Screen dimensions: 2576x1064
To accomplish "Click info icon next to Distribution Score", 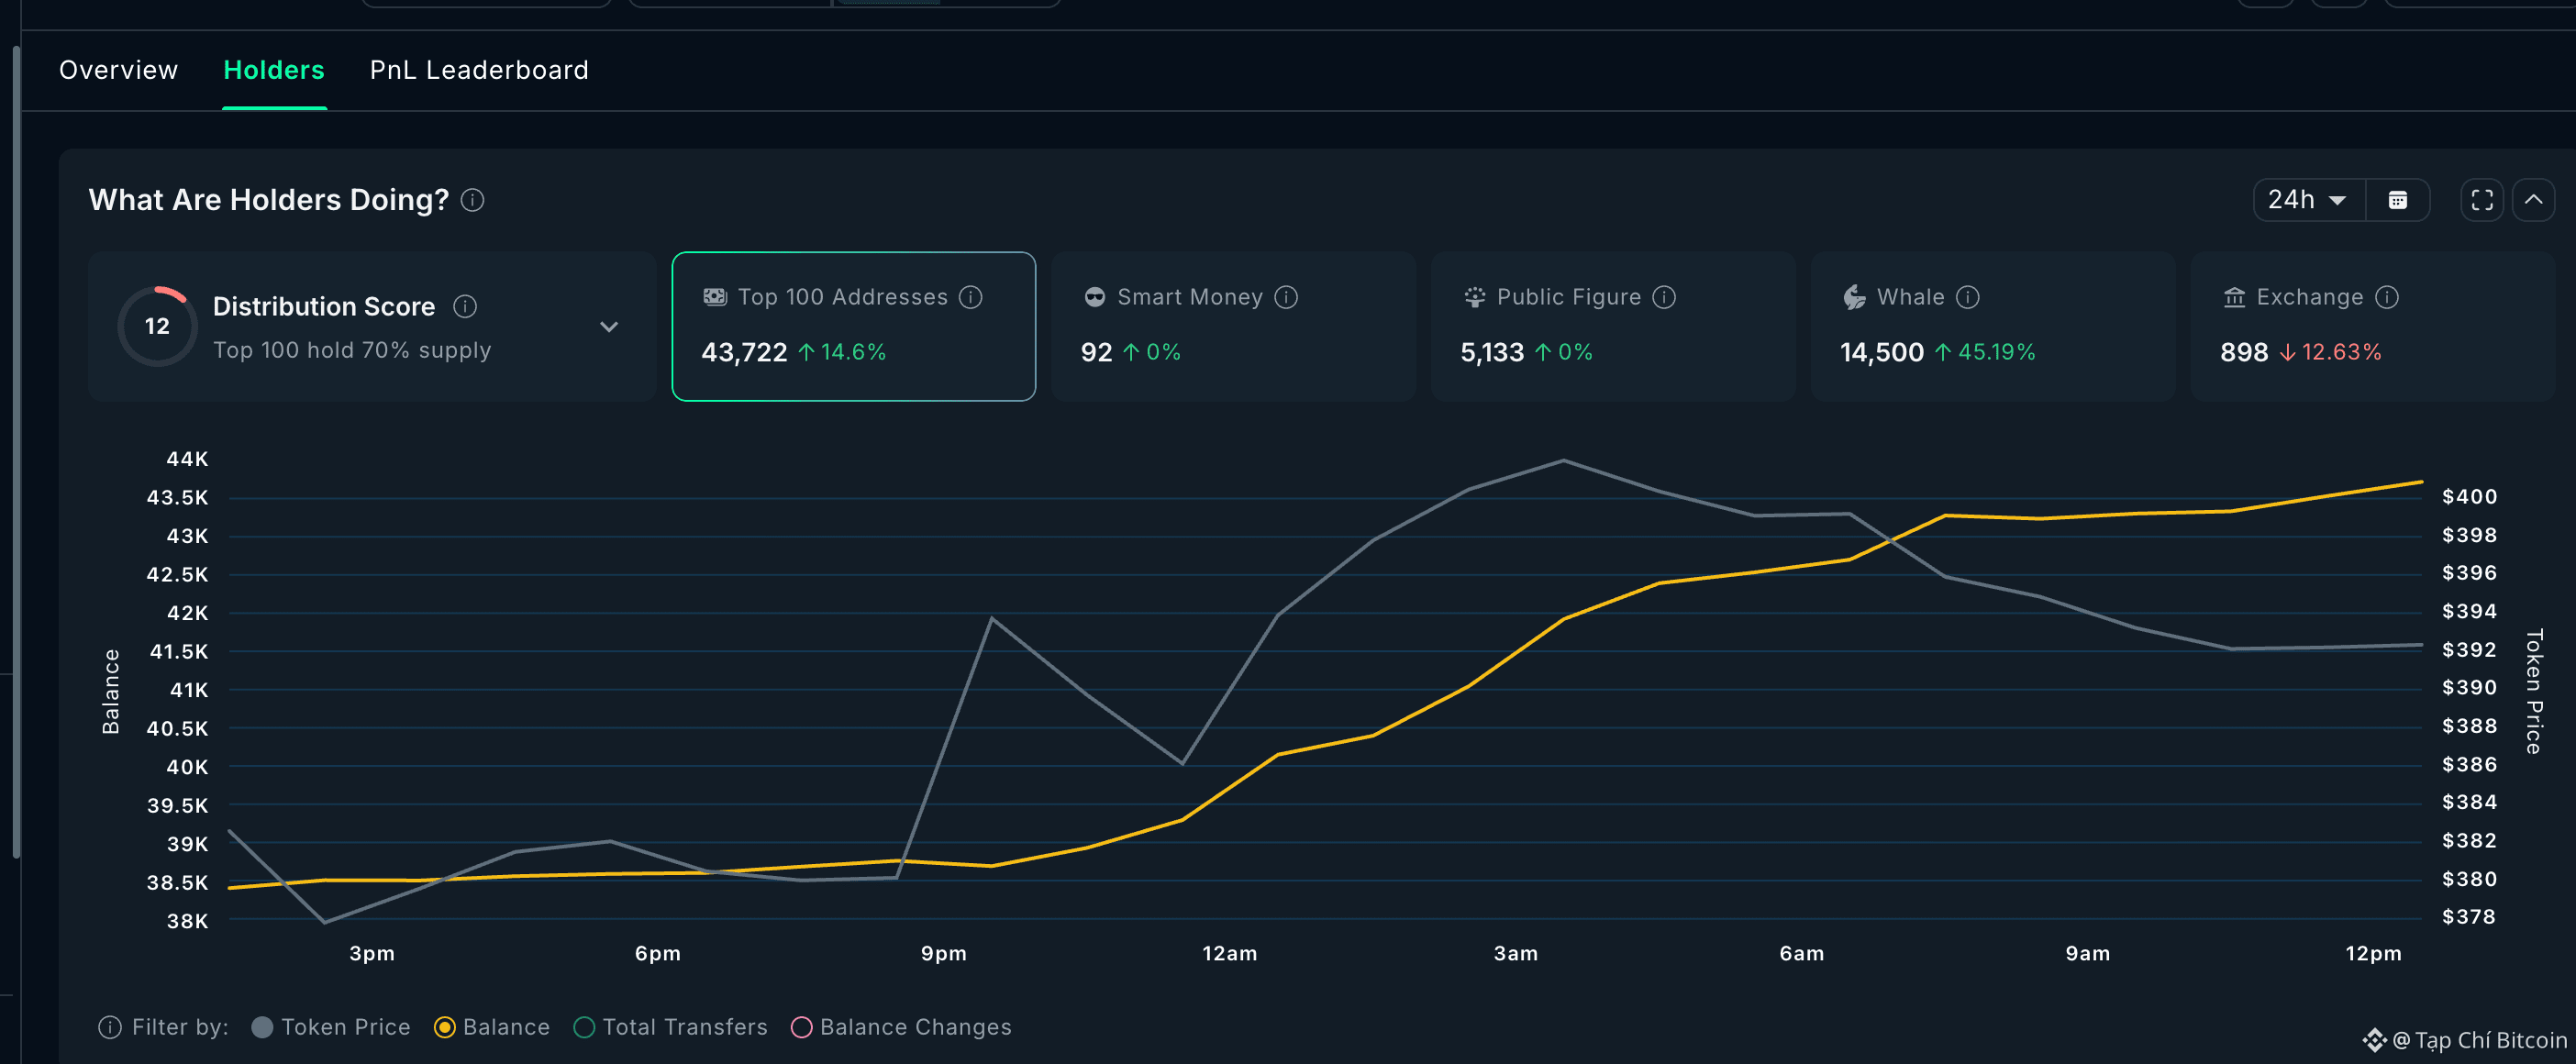I will tap(465, 307).
